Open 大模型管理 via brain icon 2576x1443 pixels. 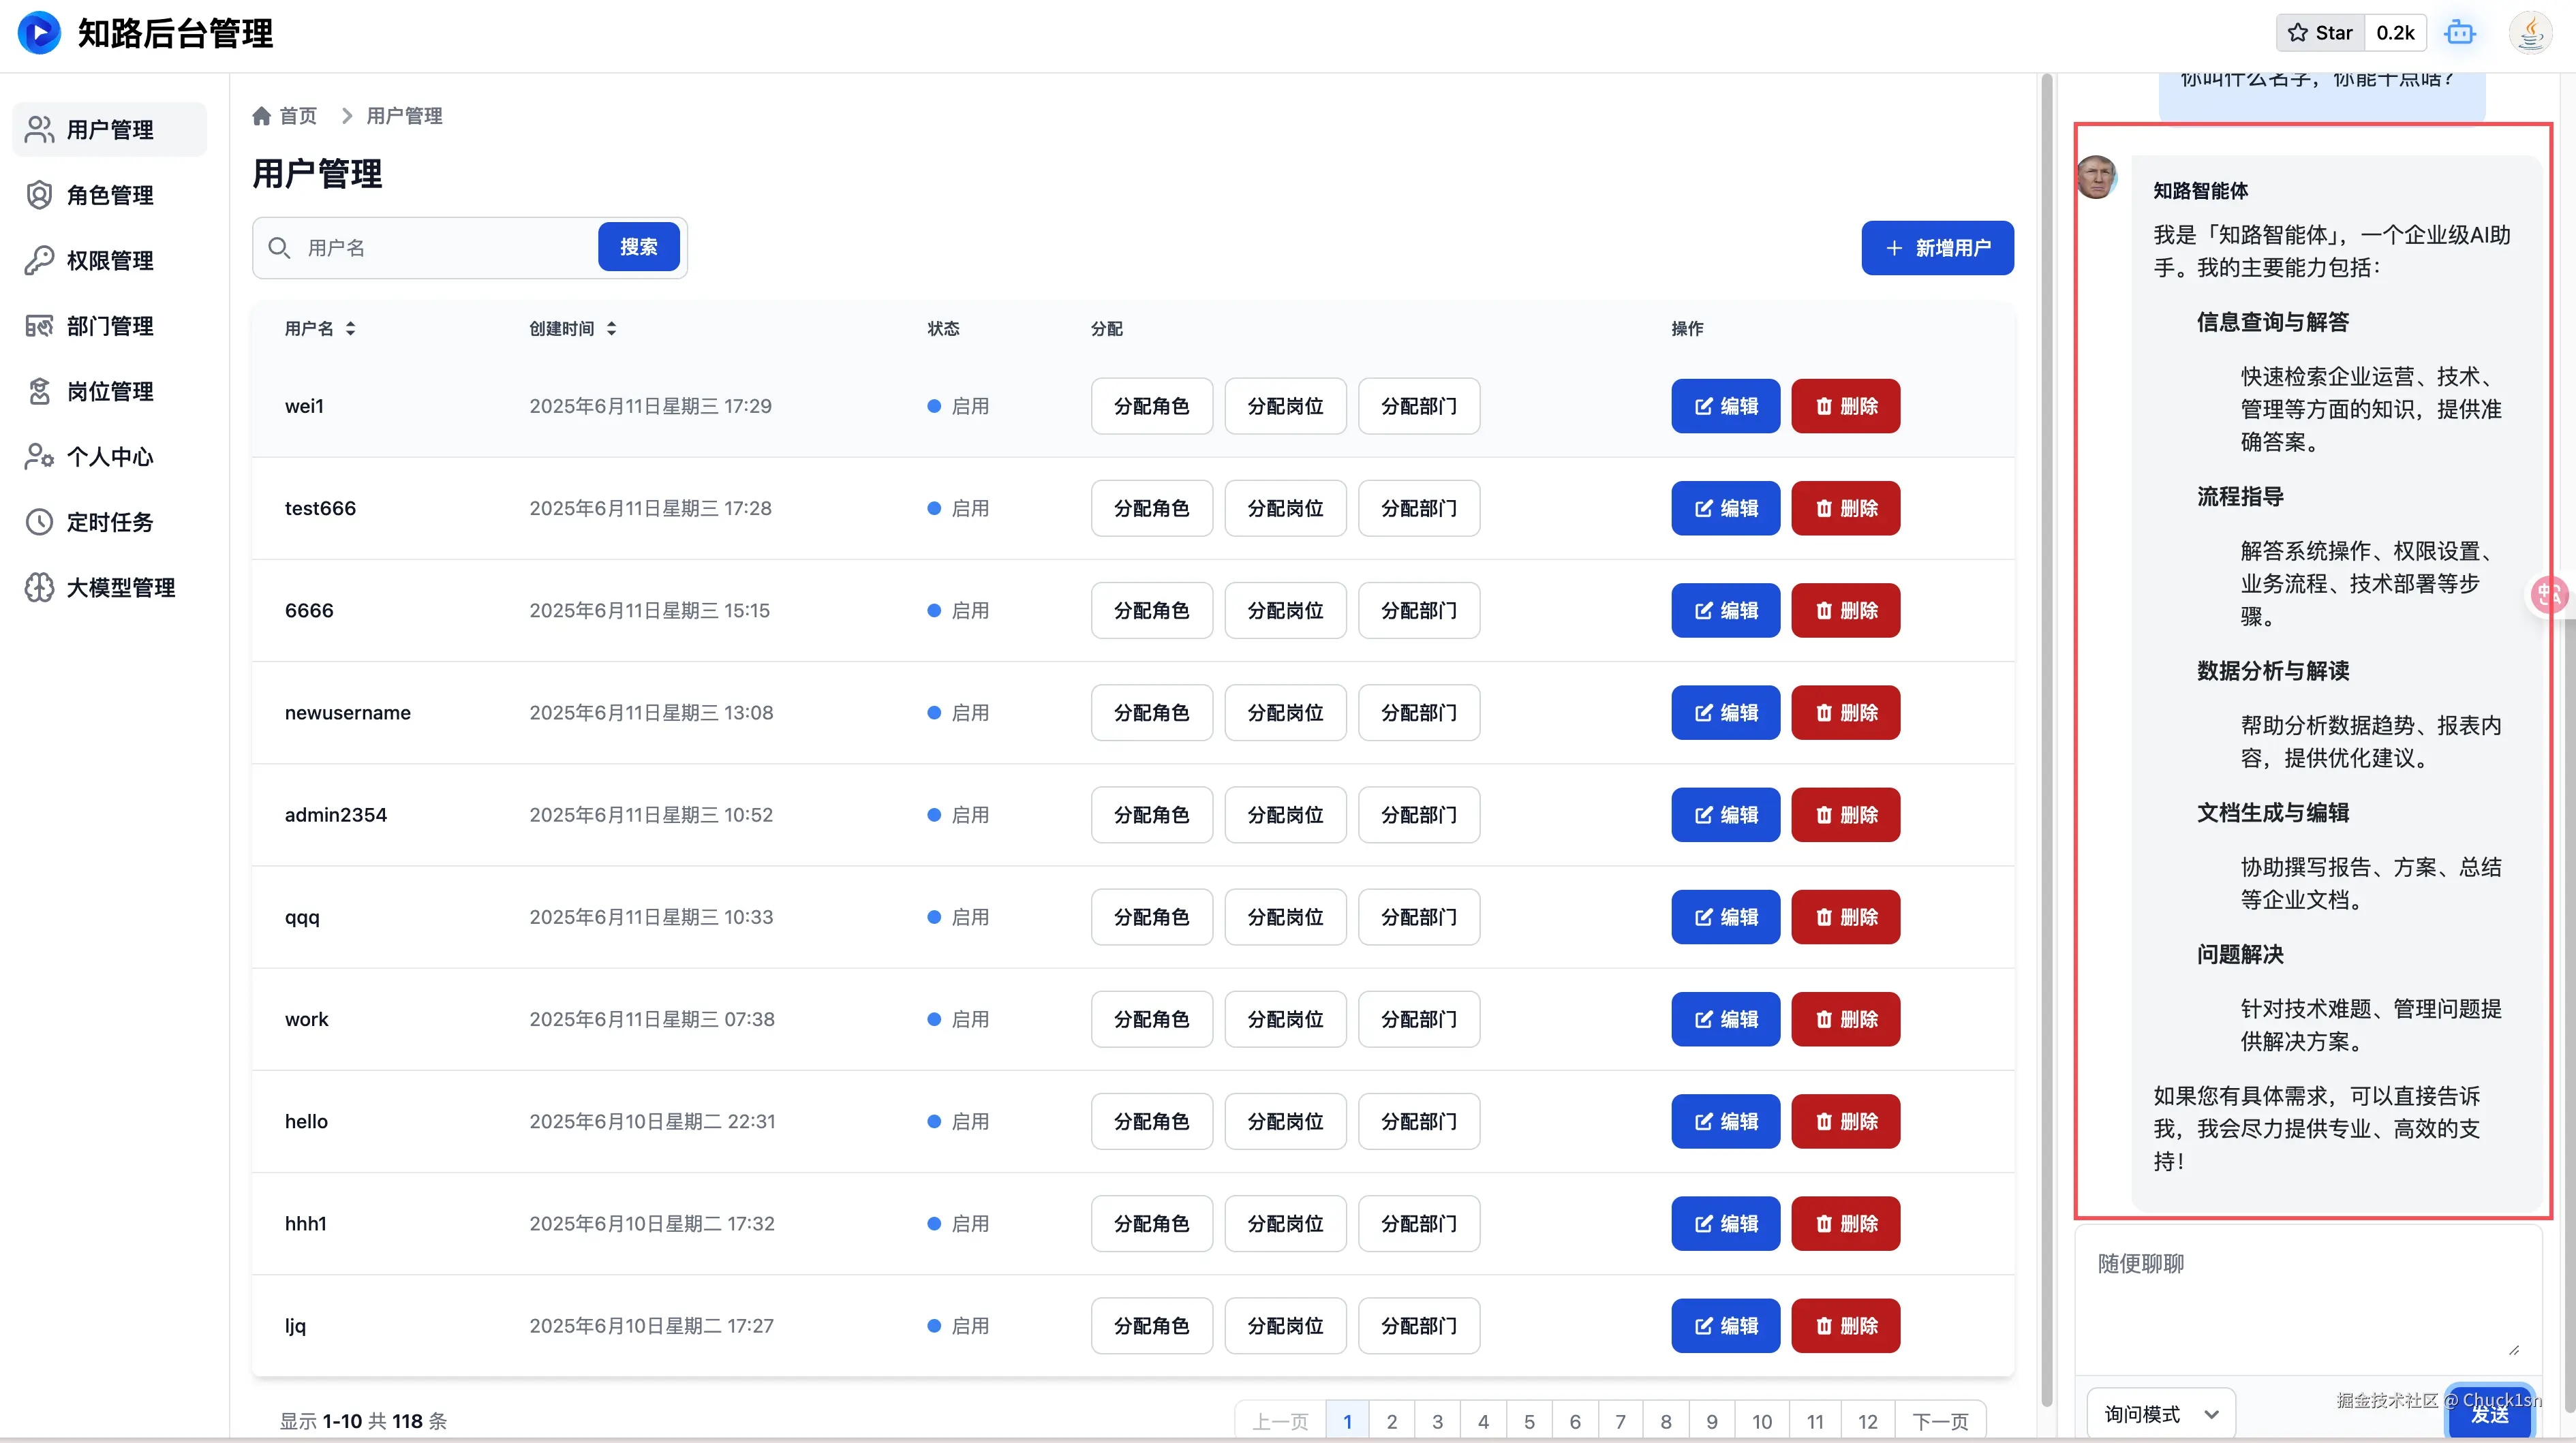point(39,587)
